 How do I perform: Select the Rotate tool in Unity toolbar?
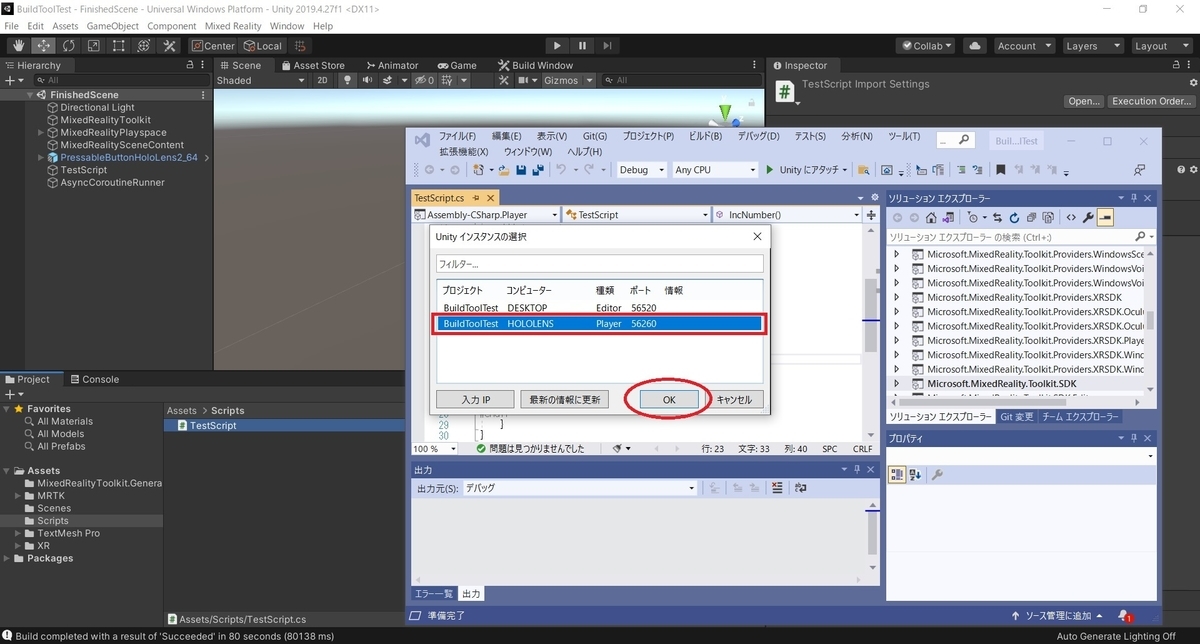(68, 46)
